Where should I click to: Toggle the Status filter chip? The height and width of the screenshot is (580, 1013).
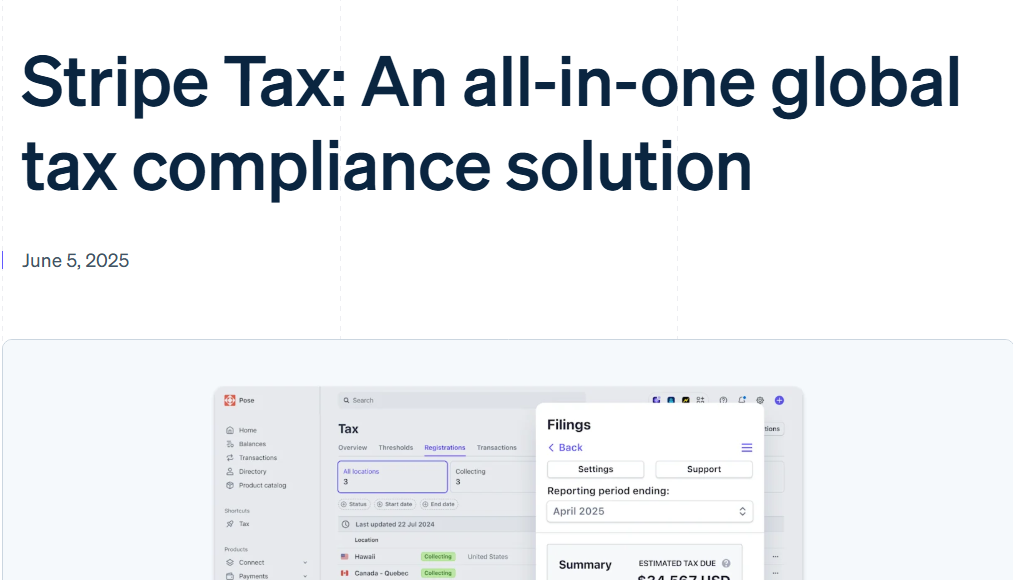pos(354,504)
